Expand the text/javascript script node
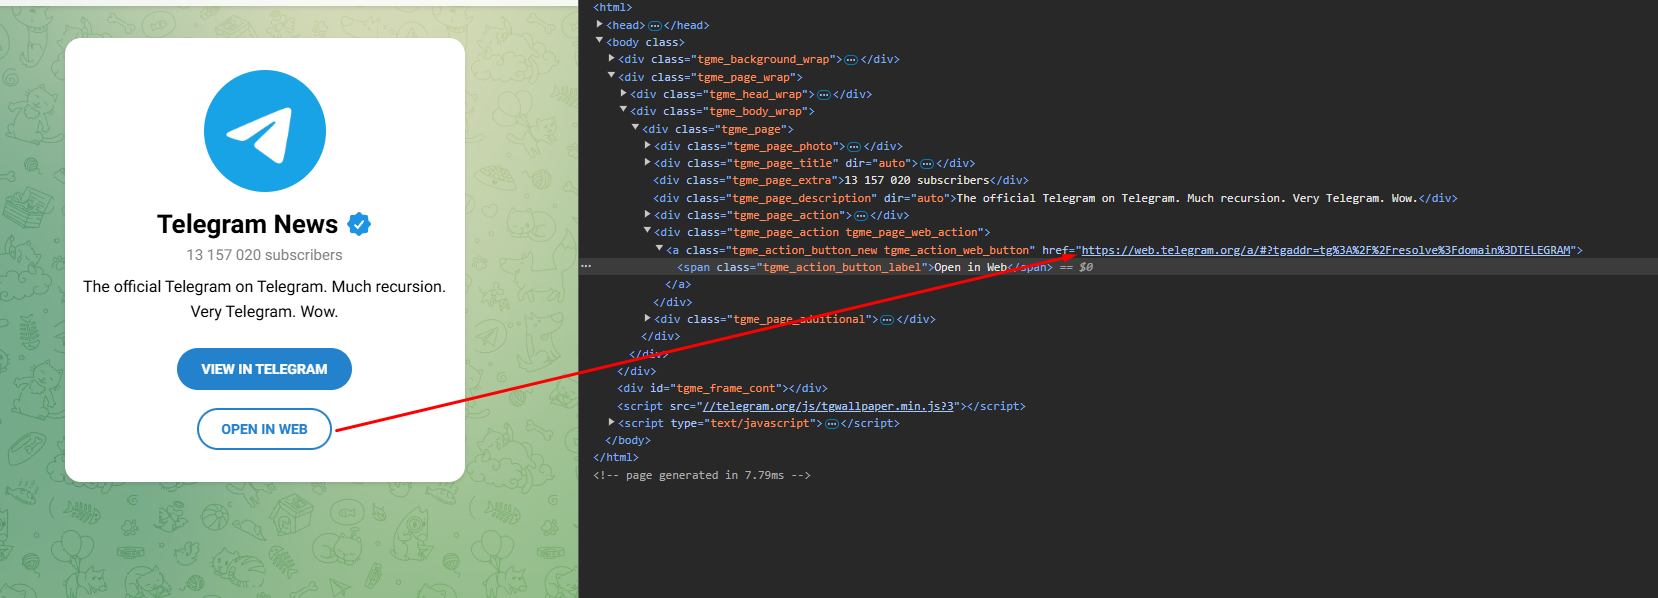Viewport: 1658px width, 598px height. tap(612, 422)
